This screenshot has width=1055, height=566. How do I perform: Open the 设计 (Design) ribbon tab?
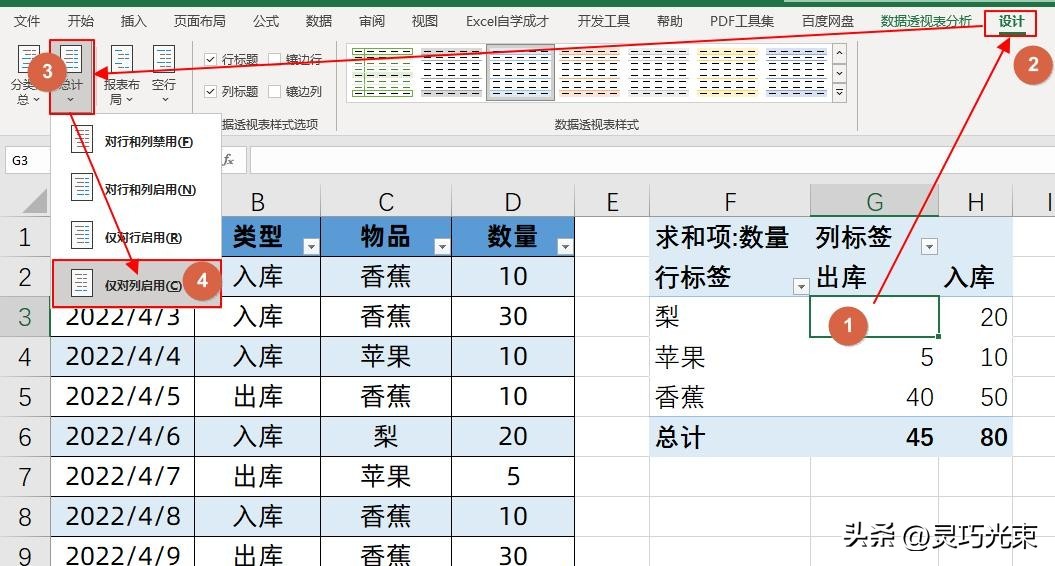pos(1011,21)
